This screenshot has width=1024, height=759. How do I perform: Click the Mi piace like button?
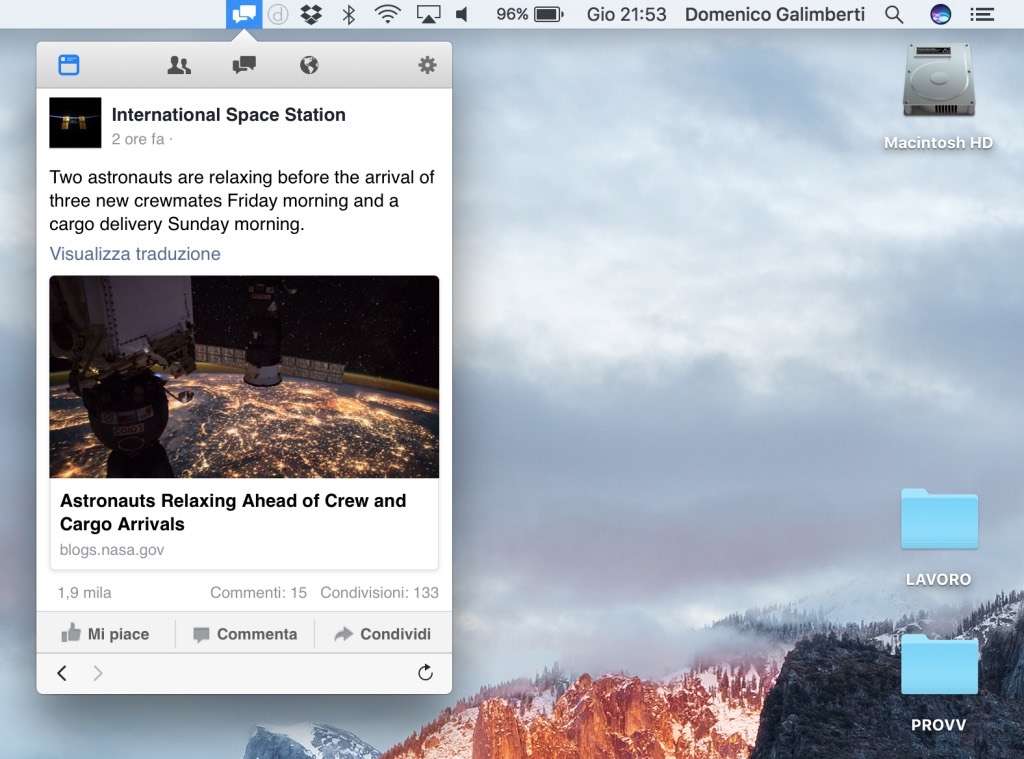click(106, 634)
